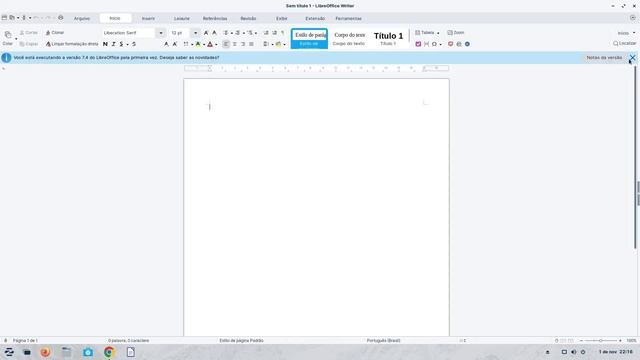Viewport: 640px width, 360px height.
Task: Click the Clonar formatting button
Action: click(x=55, y=33)
